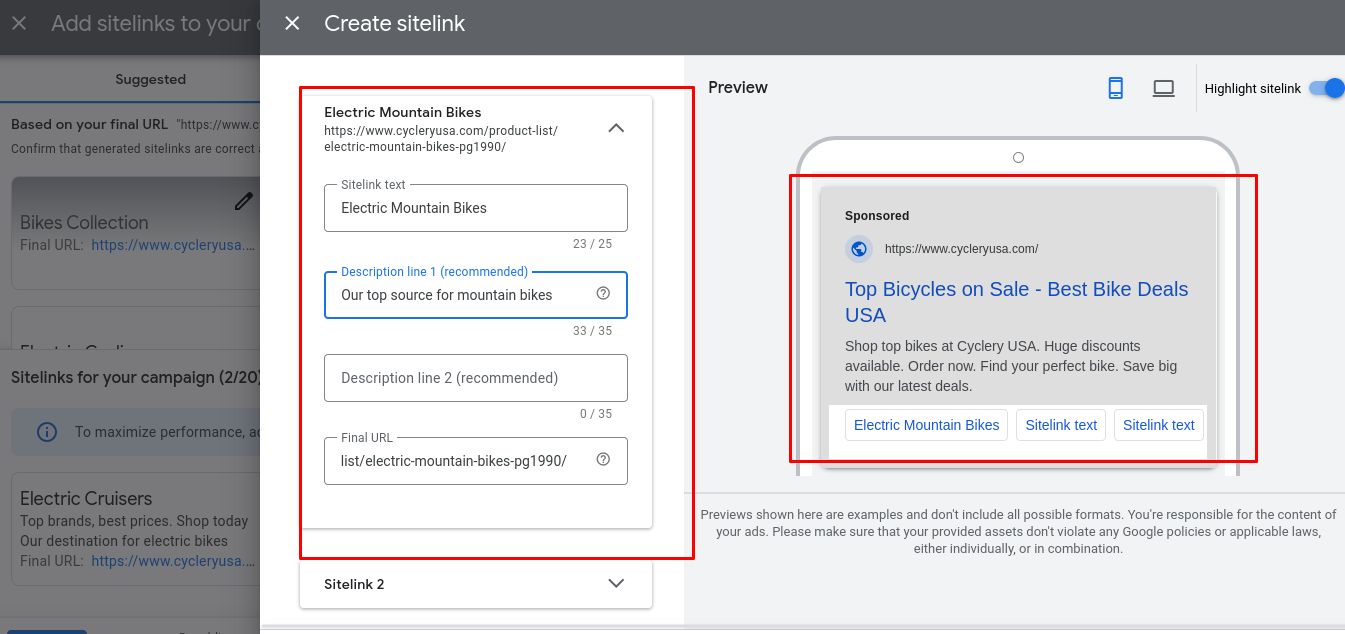Switch preview to mobile device view
This screenshot has width=1345, height=634.
(1116, 88)
